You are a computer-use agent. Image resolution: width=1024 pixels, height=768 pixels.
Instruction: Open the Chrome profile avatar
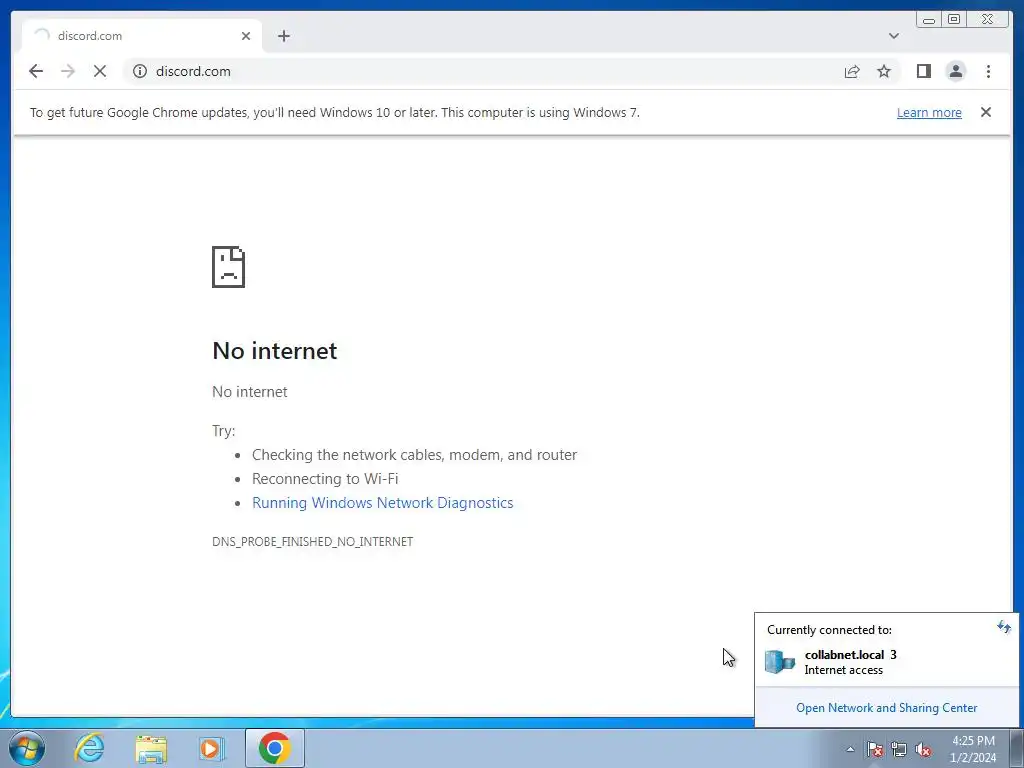[x=955, y=71]
